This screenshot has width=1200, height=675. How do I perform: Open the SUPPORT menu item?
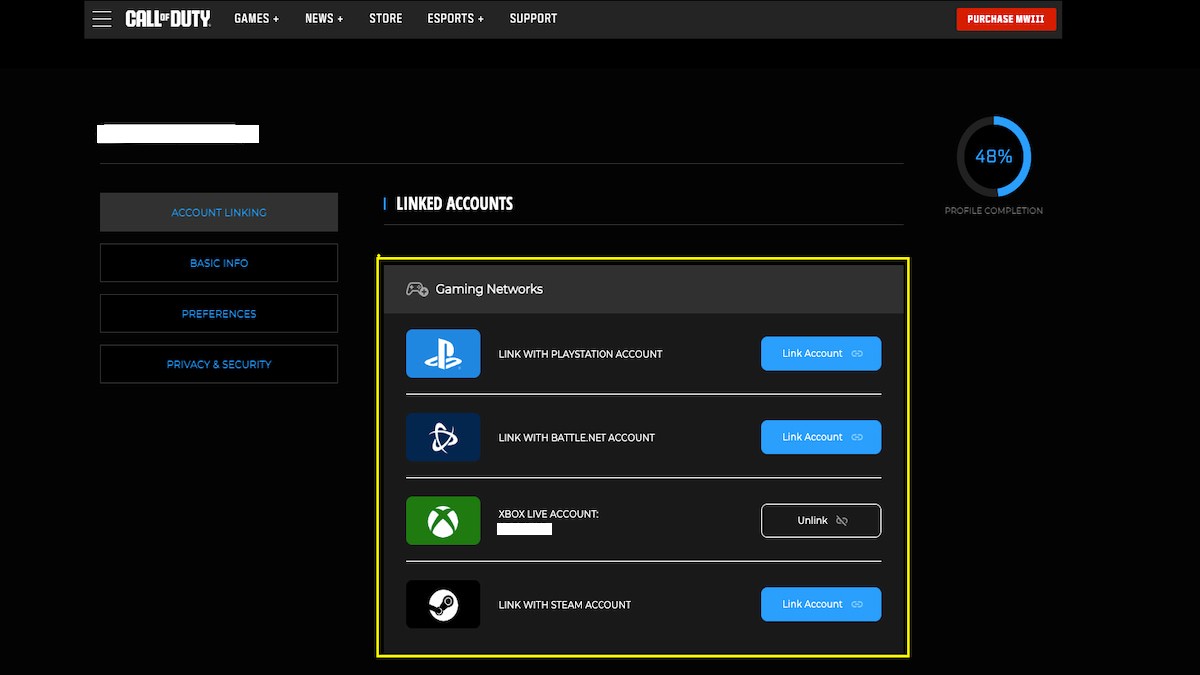pos(533,18)
